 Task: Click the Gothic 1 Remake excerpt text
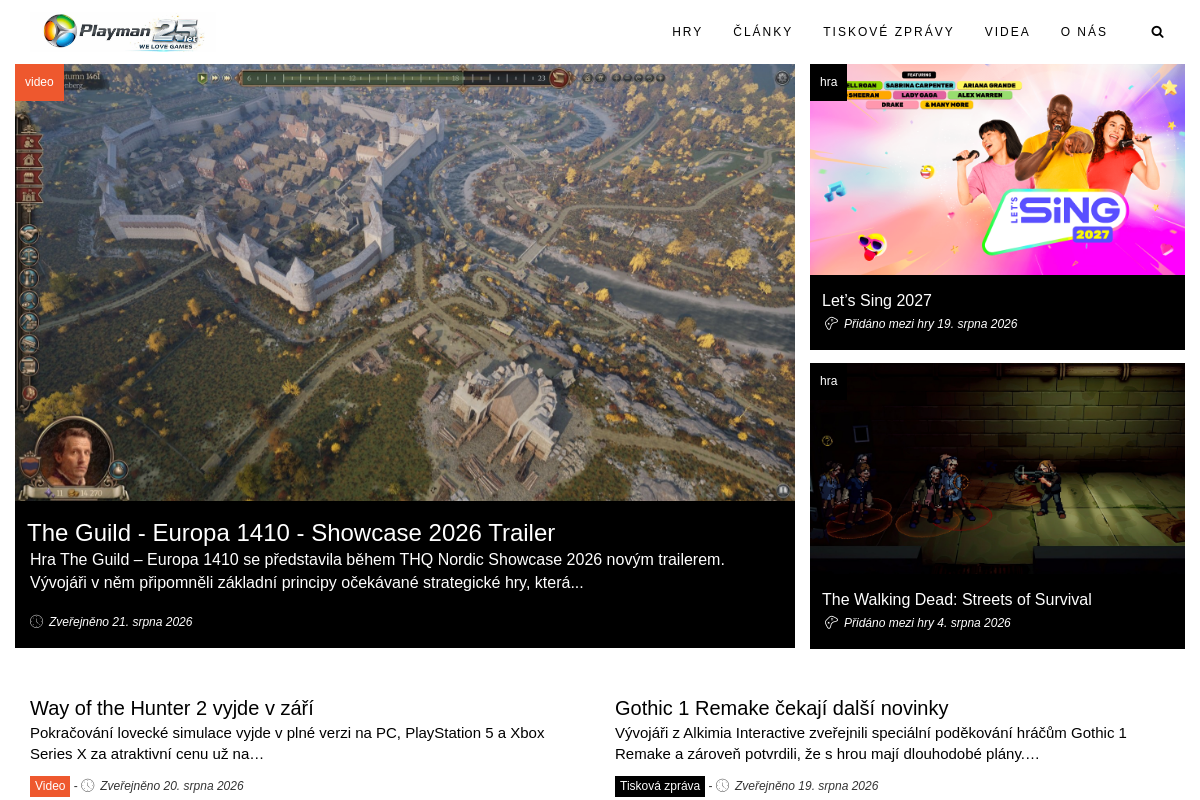click(x=871, y=743)
